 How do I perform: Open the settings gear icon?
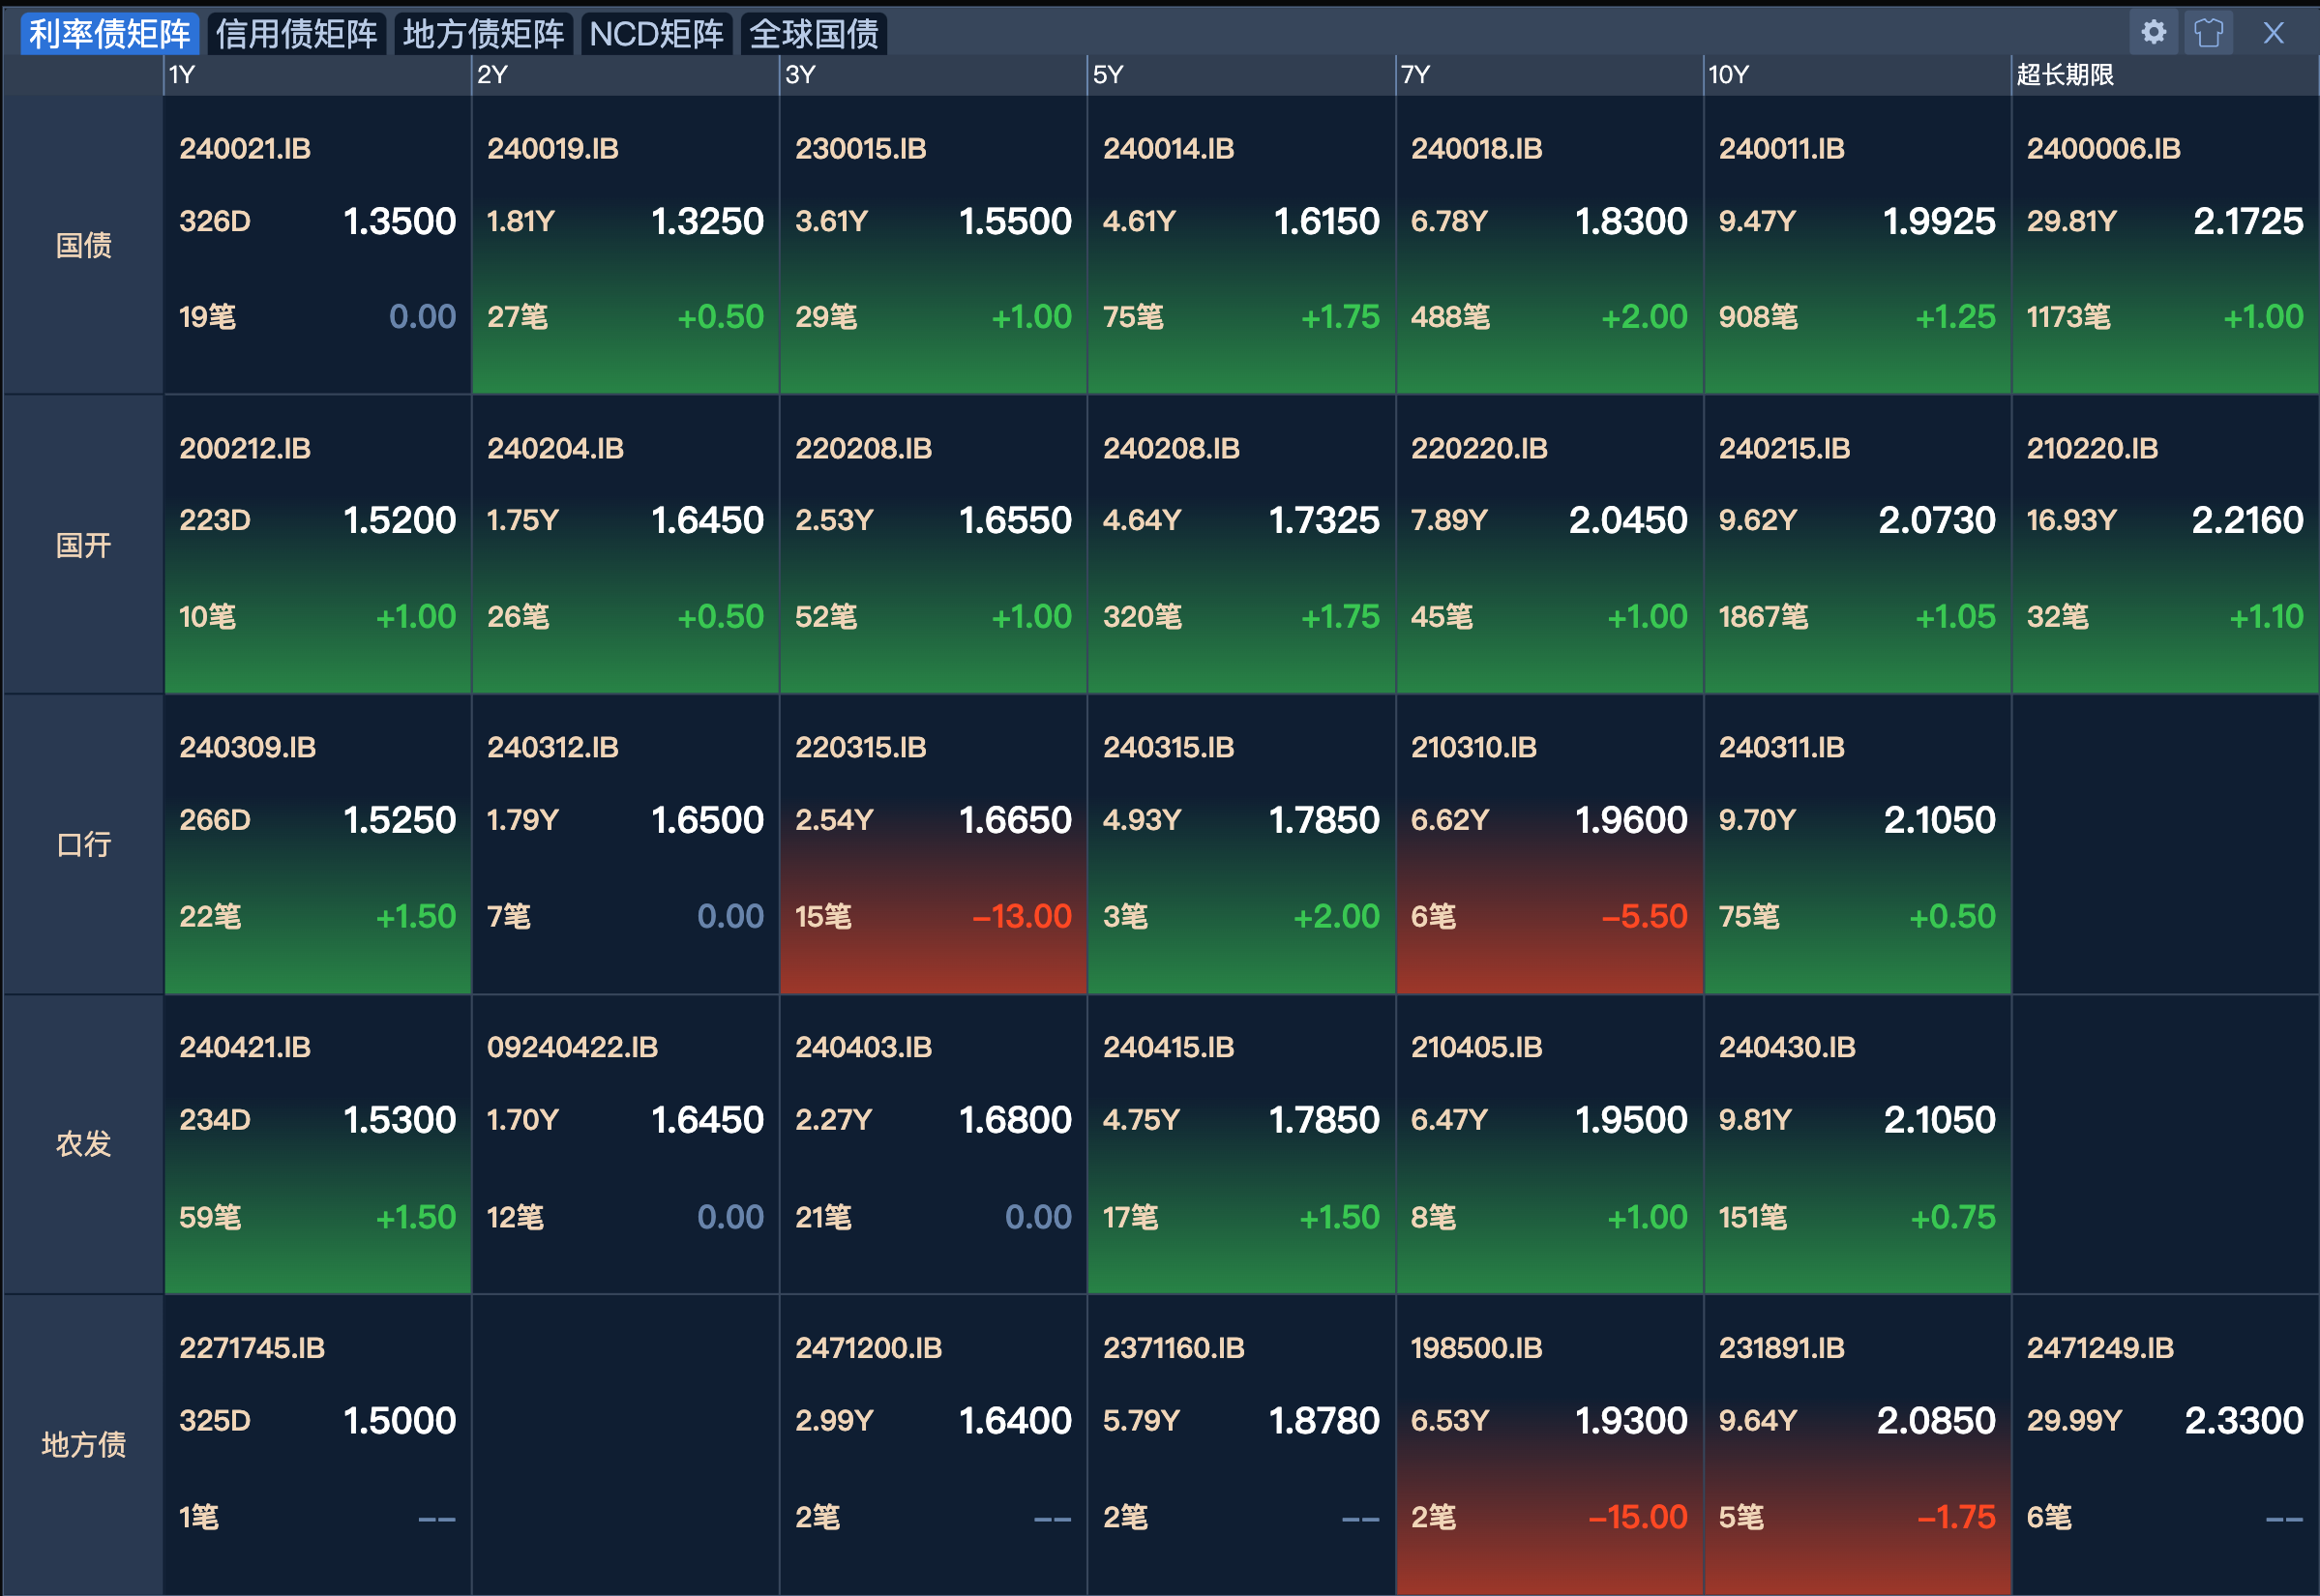2153,33
